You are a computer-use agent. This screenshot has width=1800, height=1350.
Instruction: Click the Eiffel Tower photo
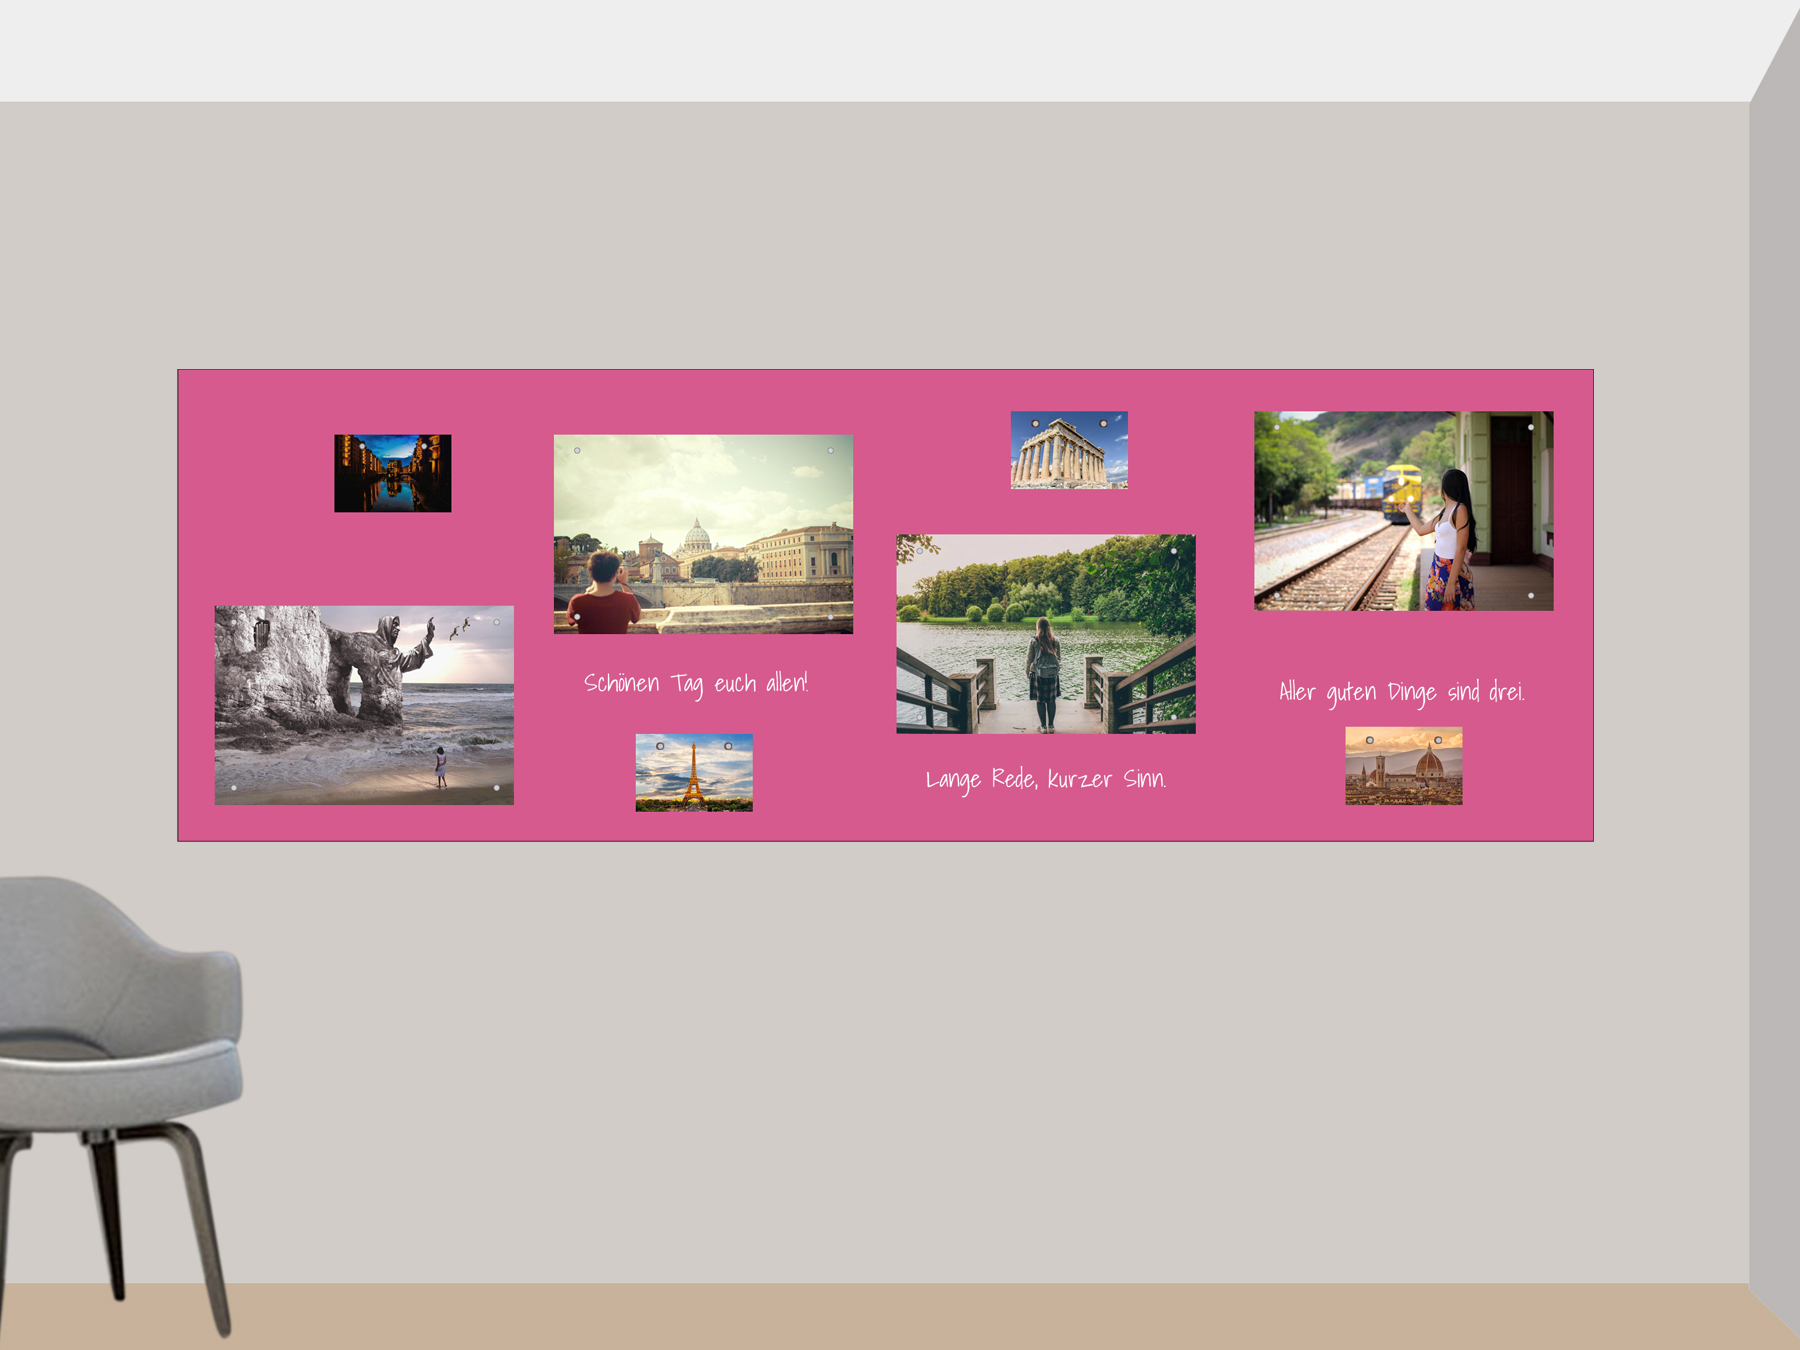pos(694,773)
